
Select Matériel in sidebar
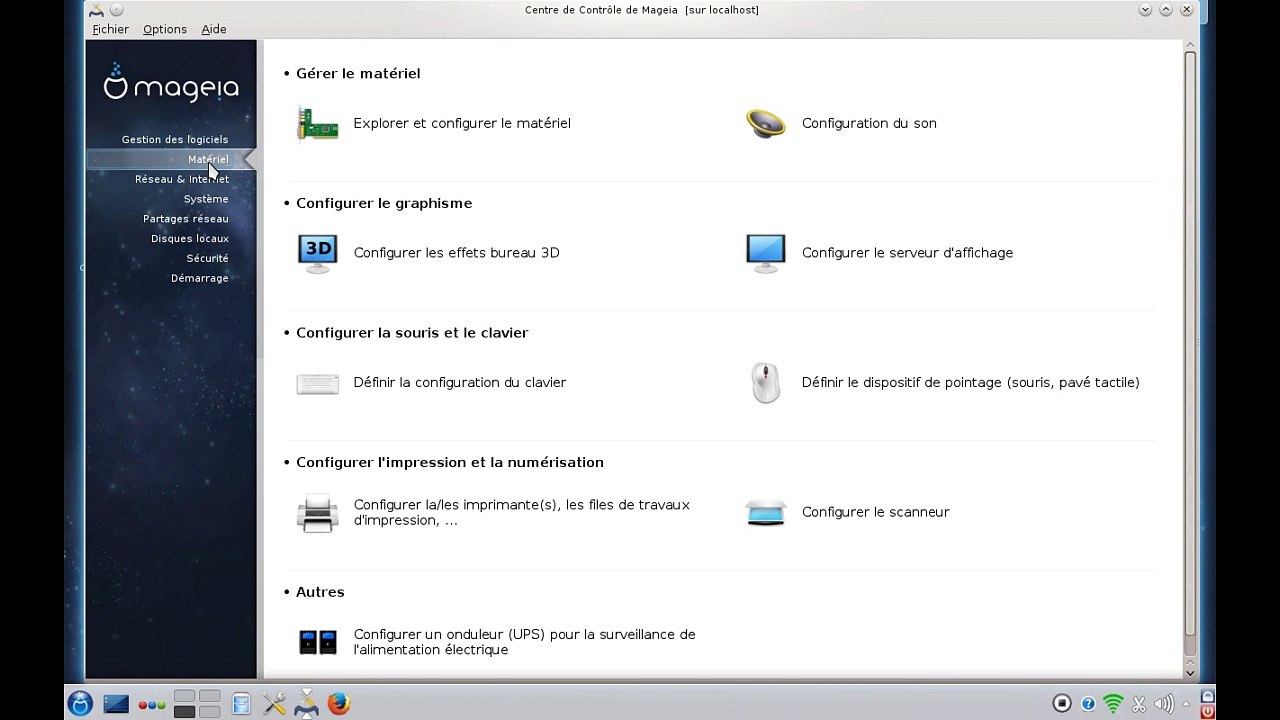coord(208,160)
